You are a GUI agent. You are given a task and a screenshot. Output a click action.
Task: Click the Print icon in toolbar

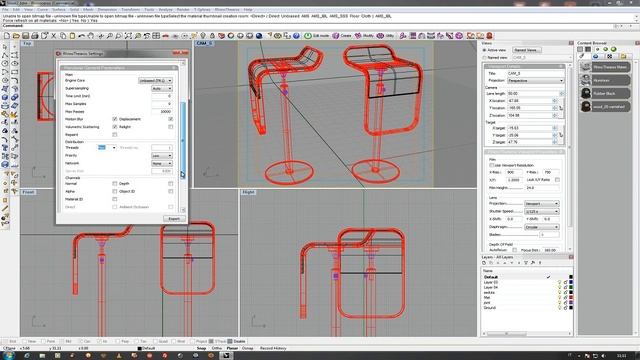pos(35,36)
